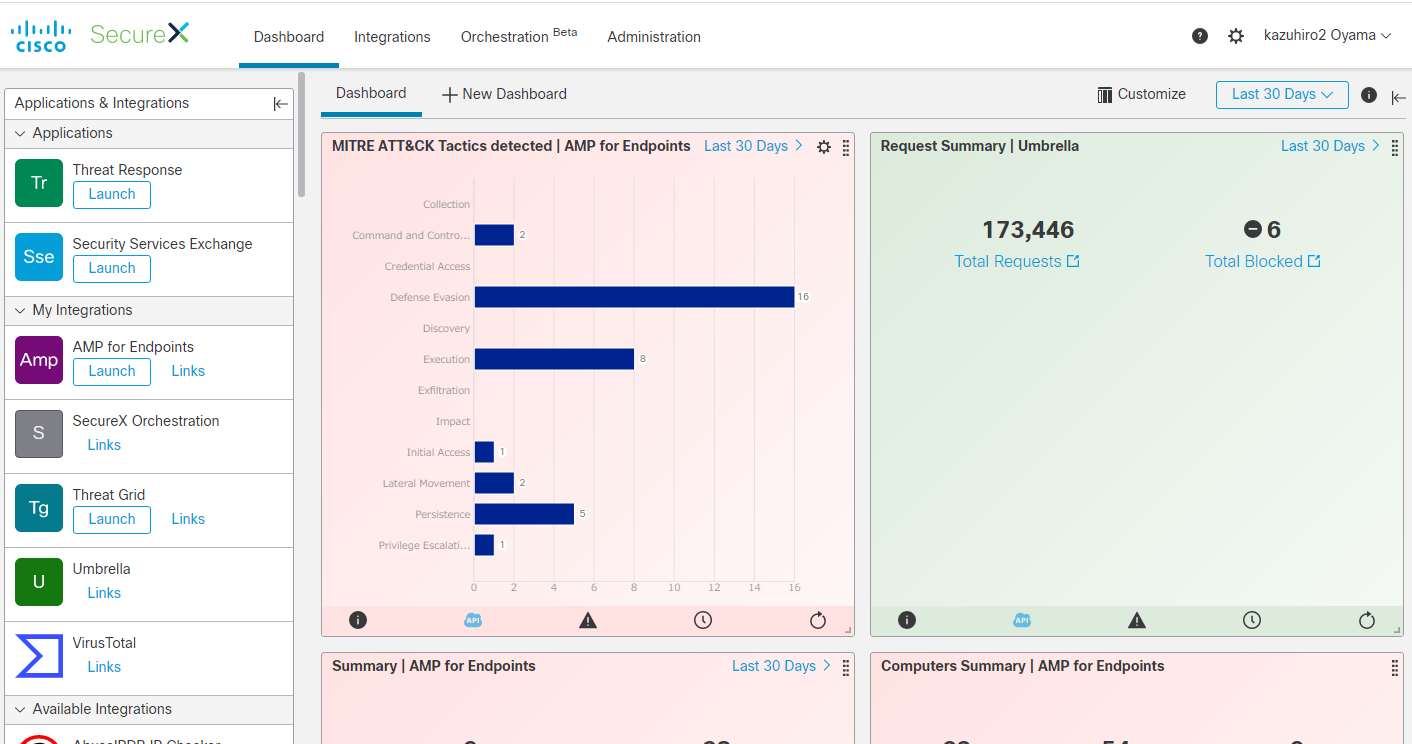
Task: Click warning triangle in Request Summary footer
Action: pyautogui.click(x=1137, y=620)
